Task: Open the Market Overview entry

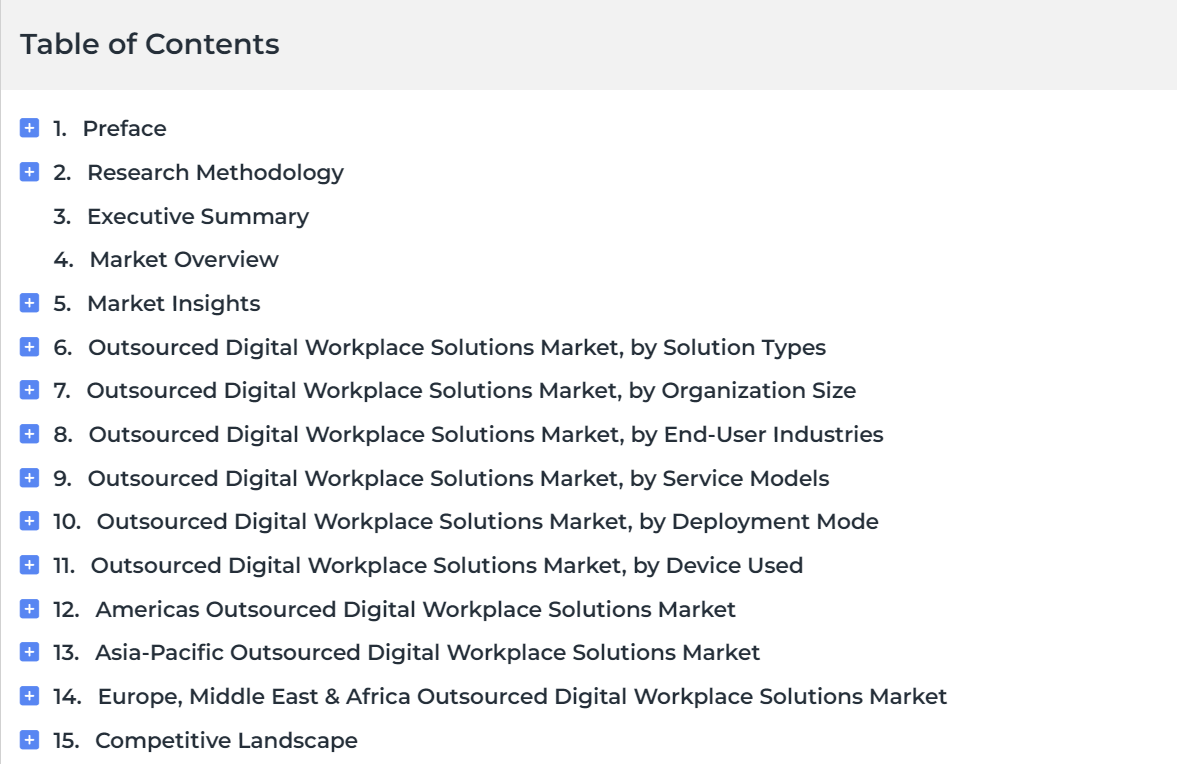Action: point(184,260)
